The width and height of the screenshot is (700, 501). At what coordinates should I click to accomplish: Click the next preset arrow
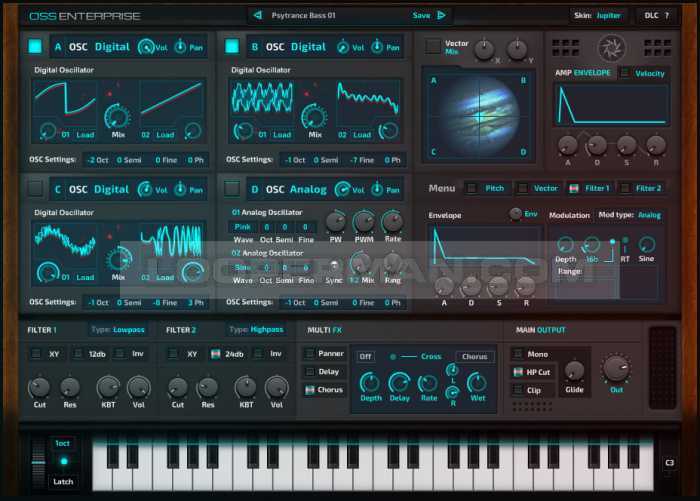[x=441, y=15]
